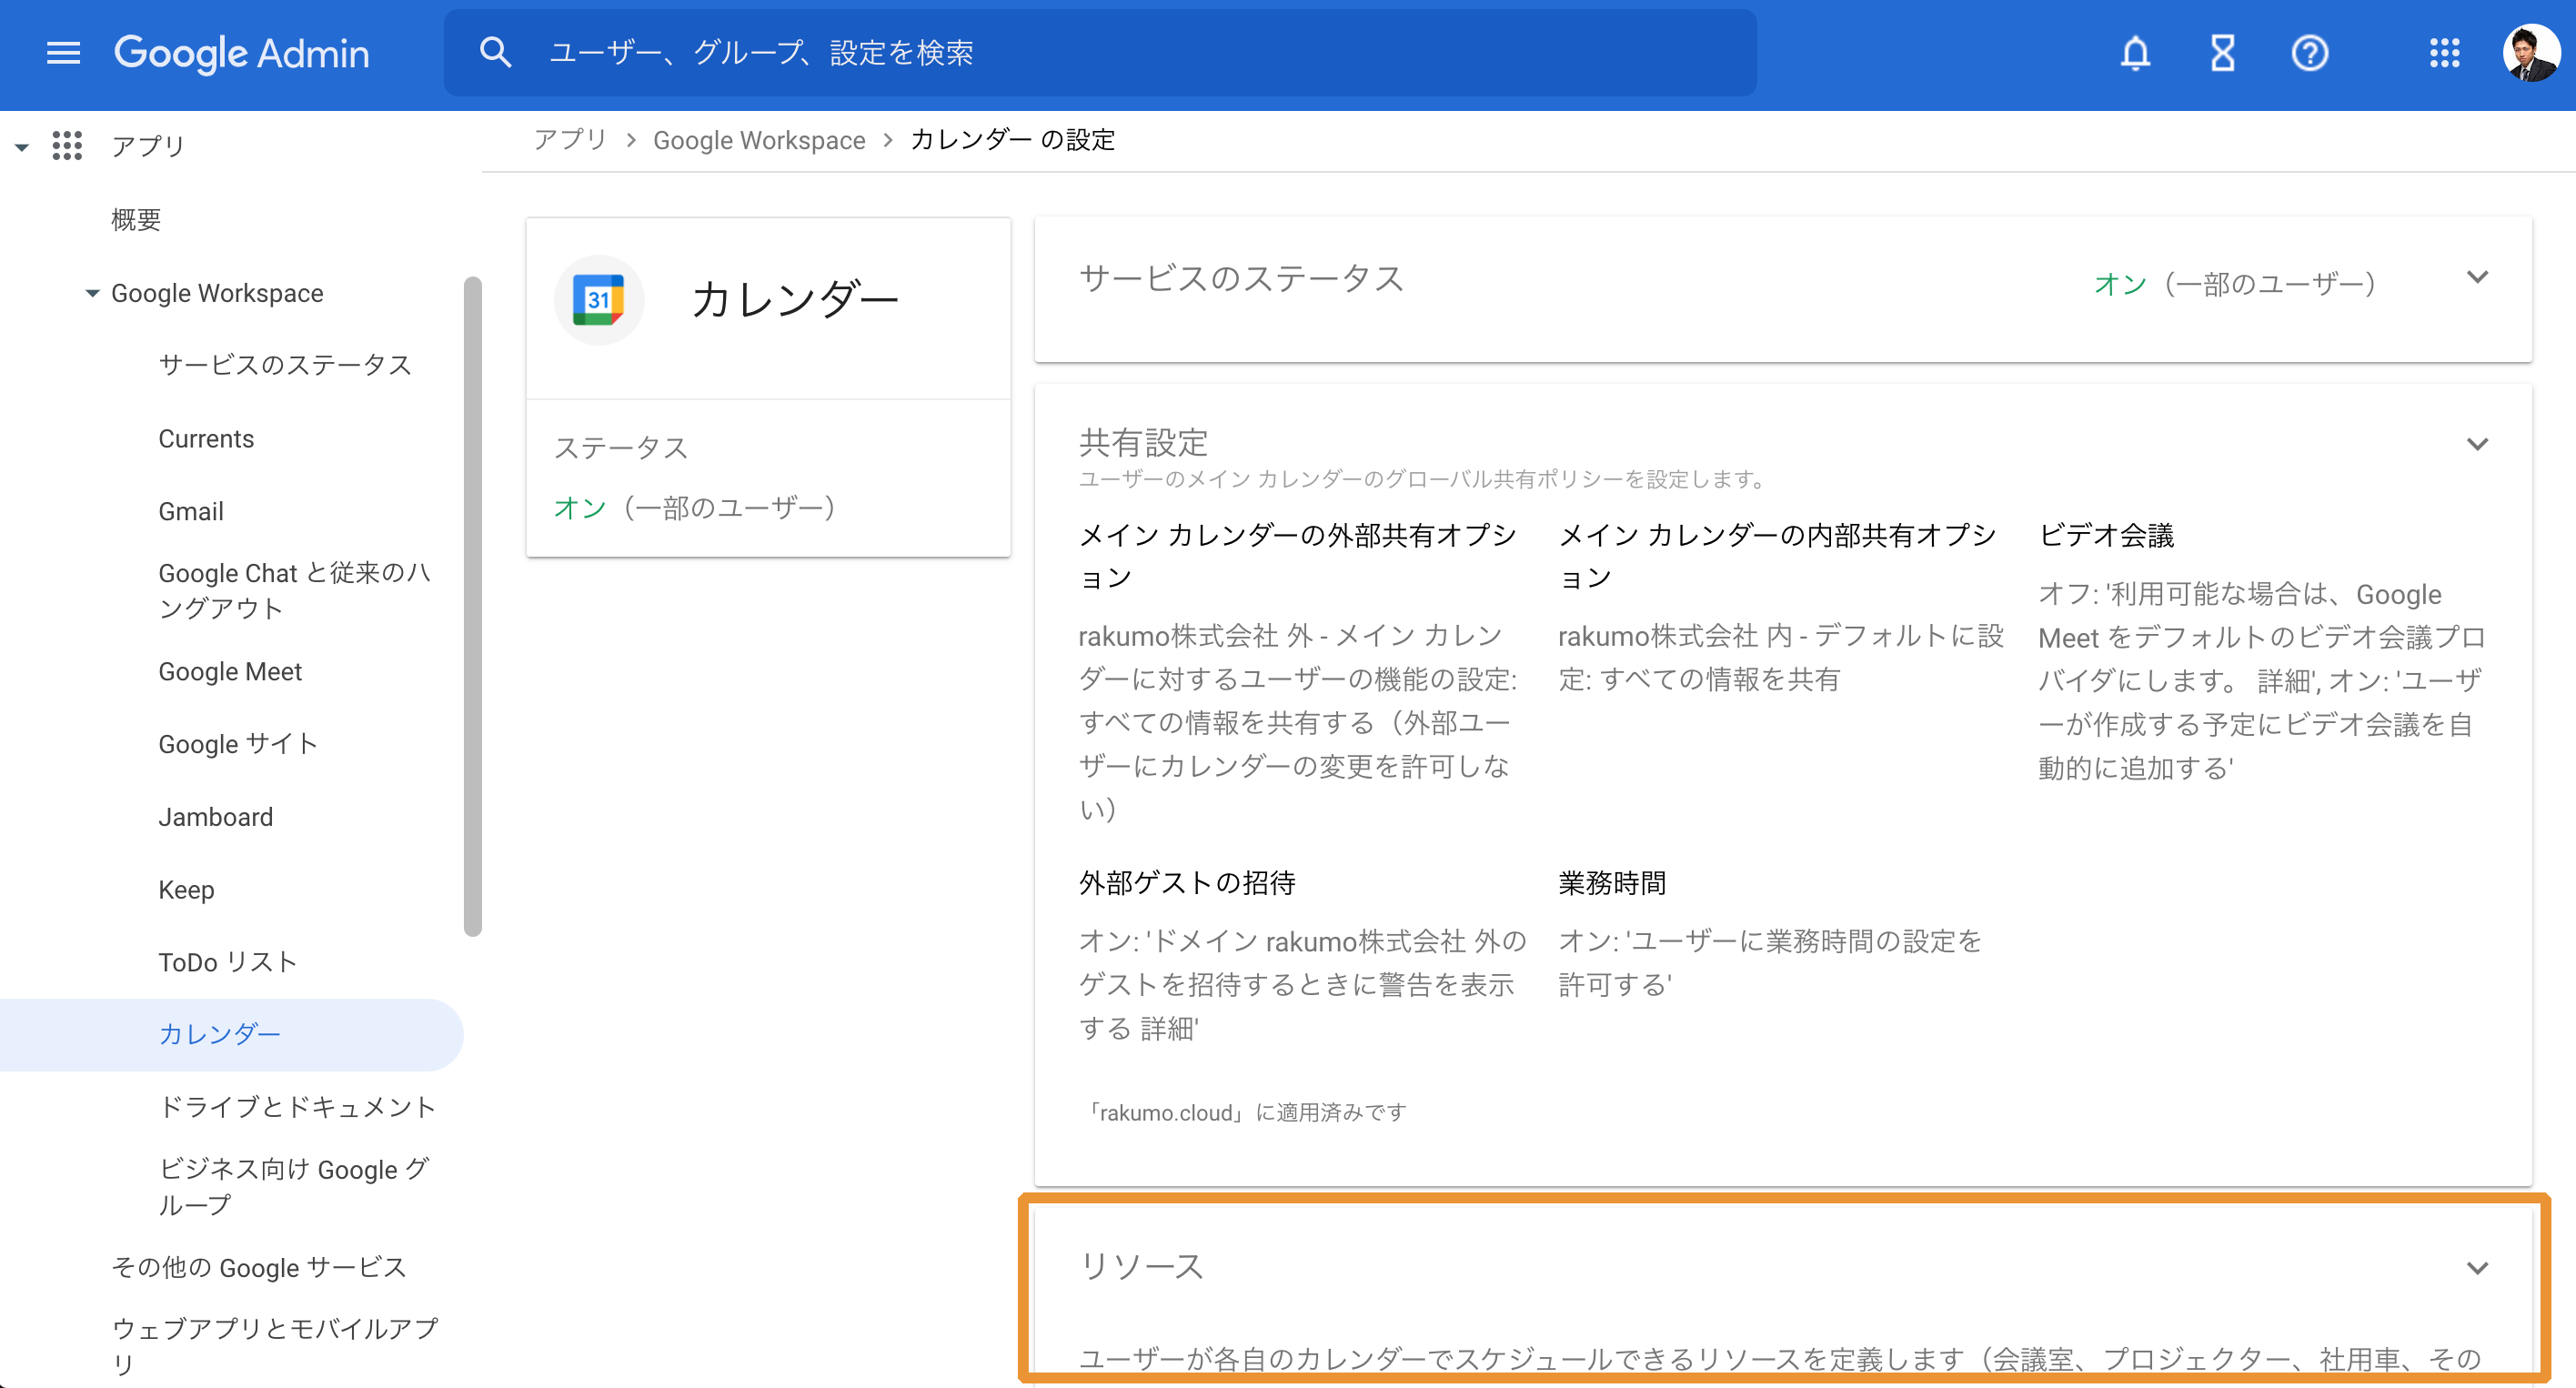
Task: Open ウェブアプリとモバイルアプリ
Action: [x=274, y=1345]
